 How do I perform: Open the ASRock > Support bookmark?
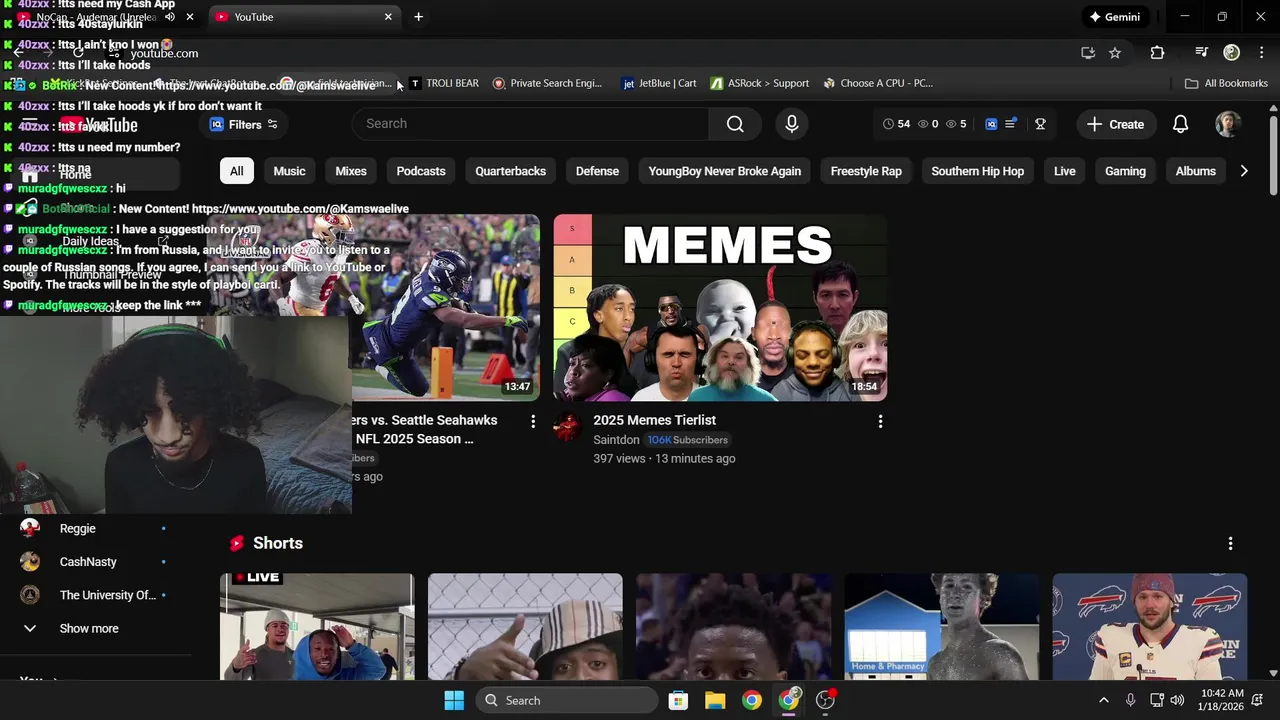[759, 83]
